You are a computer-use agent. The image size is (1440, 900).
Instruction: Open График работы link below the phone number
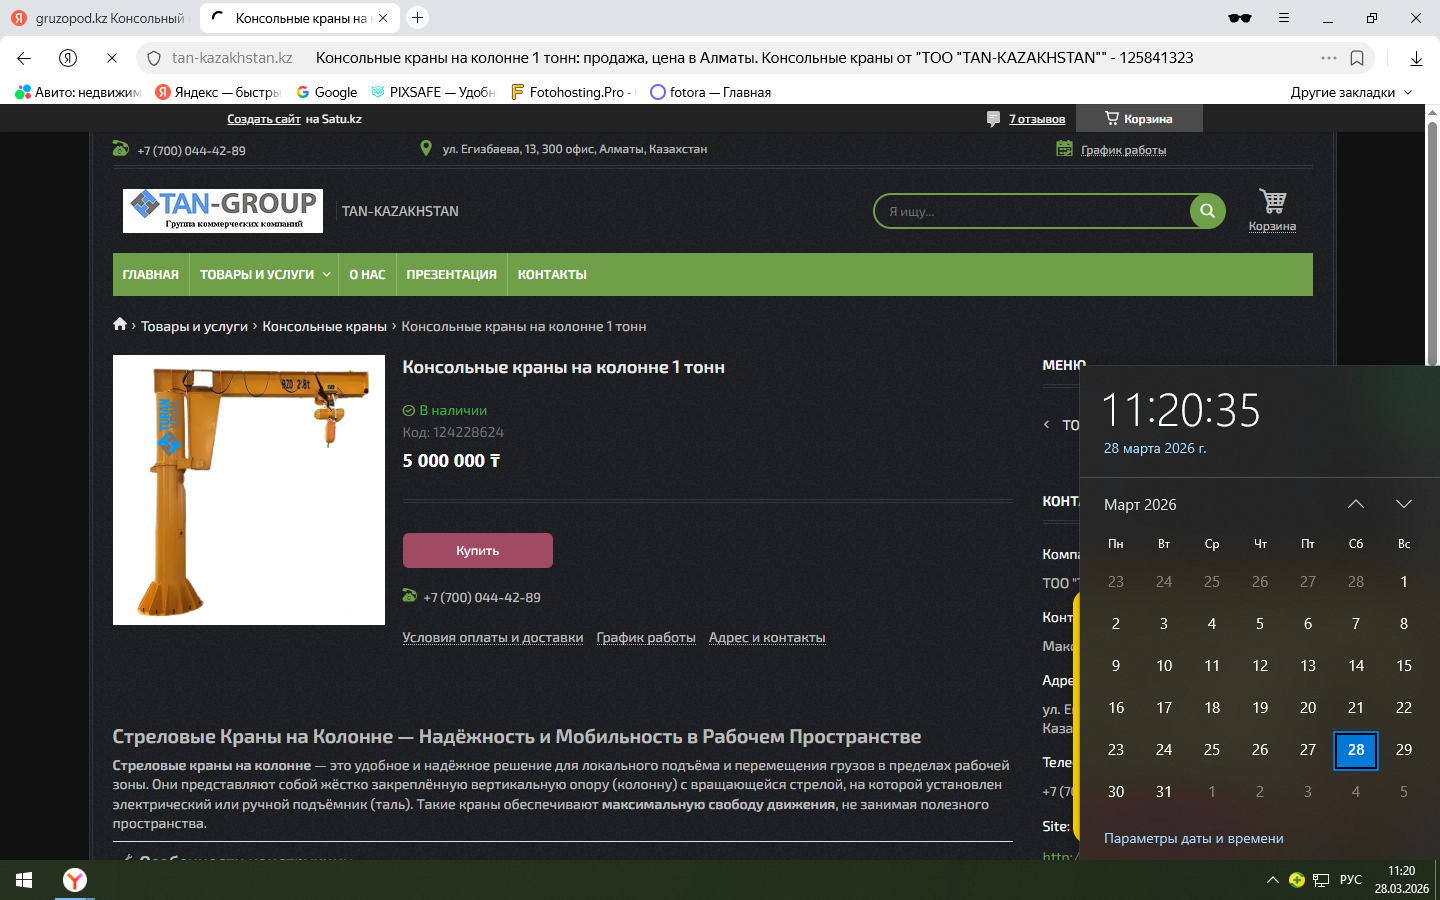pyautogui.click(x=646, y=638)
